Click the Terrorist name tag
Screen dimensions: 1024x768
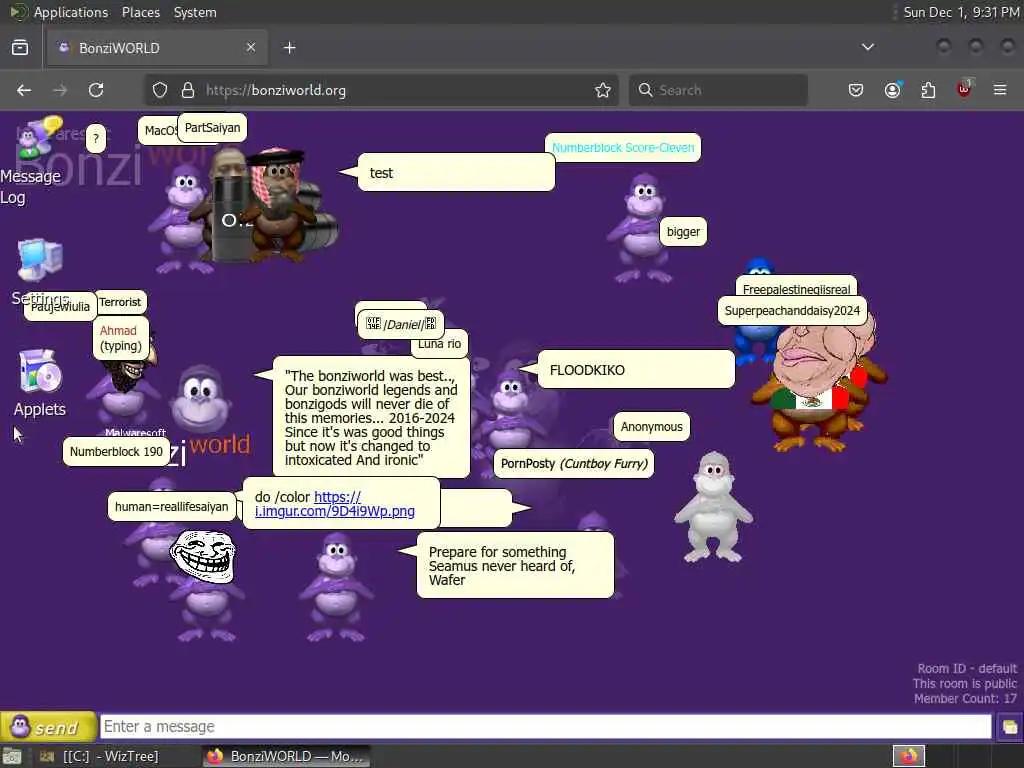coord(120,302)
